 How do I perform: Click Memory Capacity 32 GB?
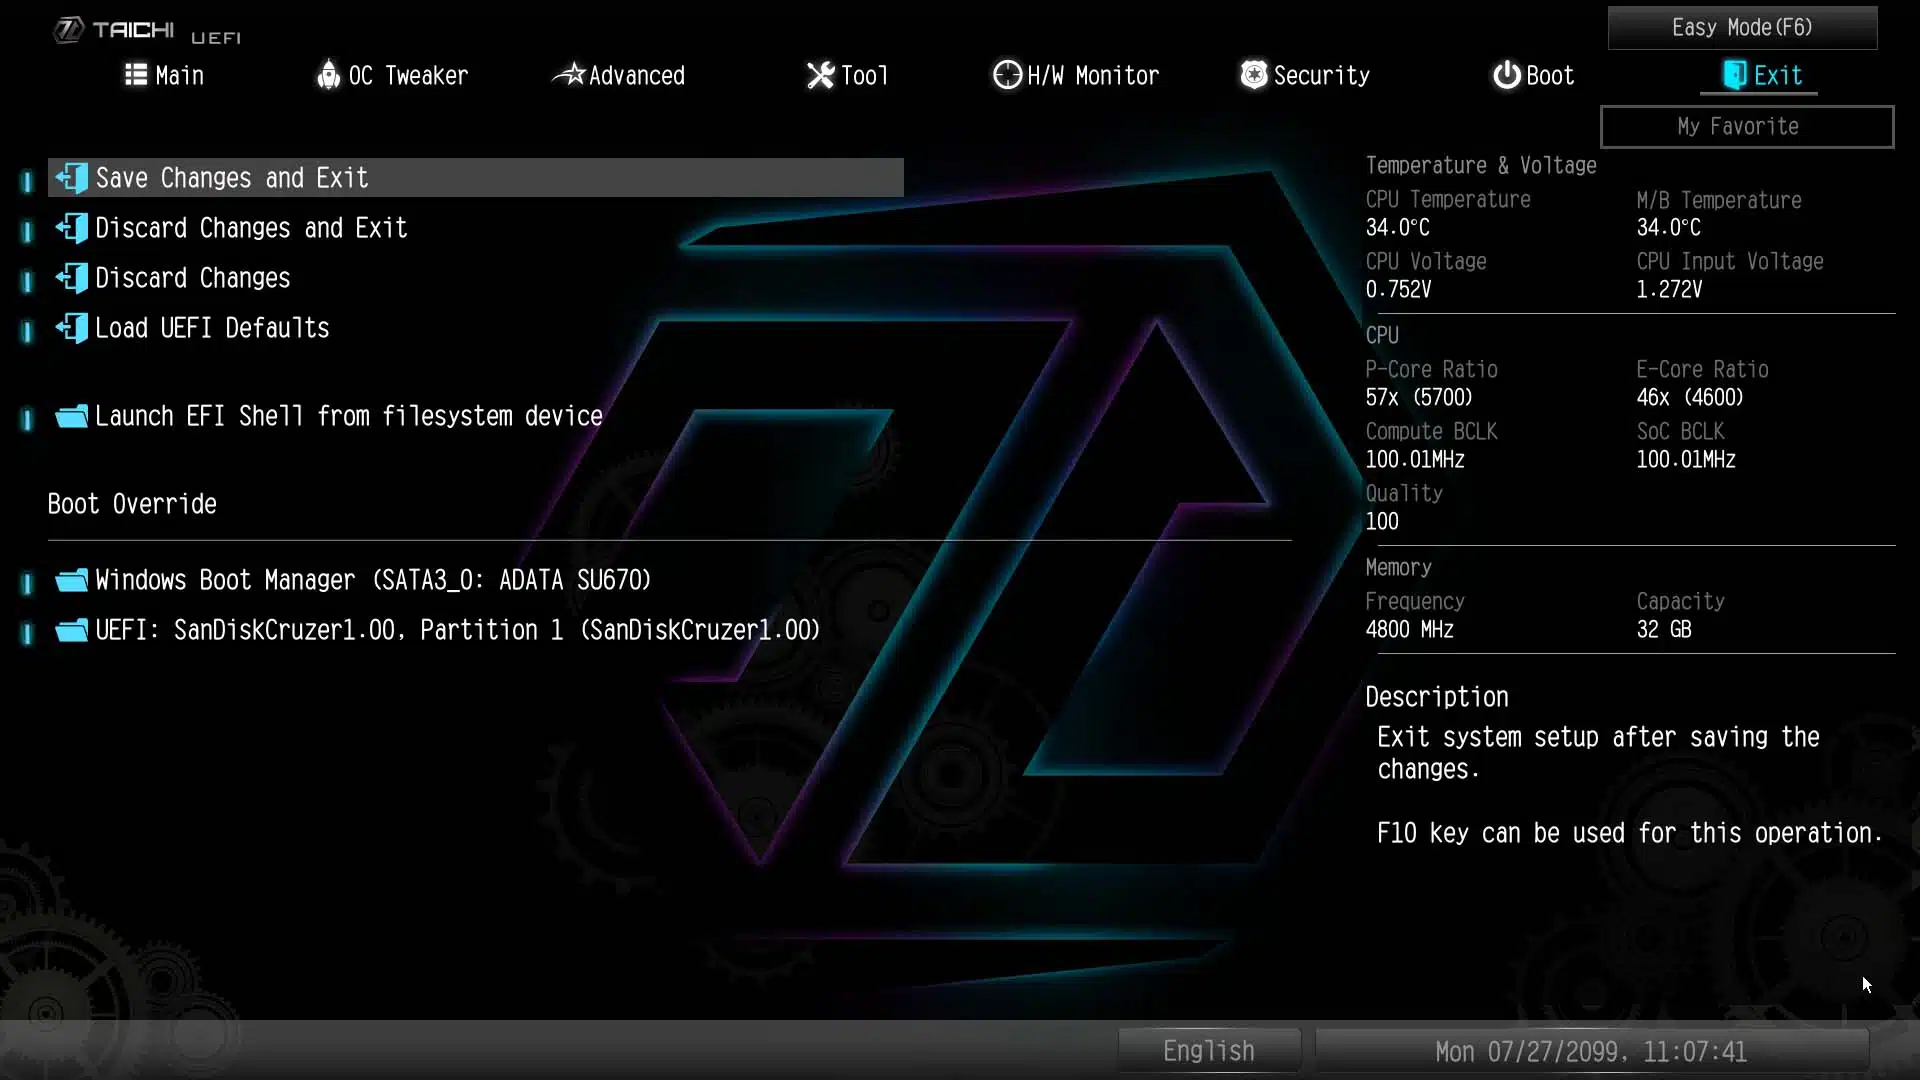1664,630
